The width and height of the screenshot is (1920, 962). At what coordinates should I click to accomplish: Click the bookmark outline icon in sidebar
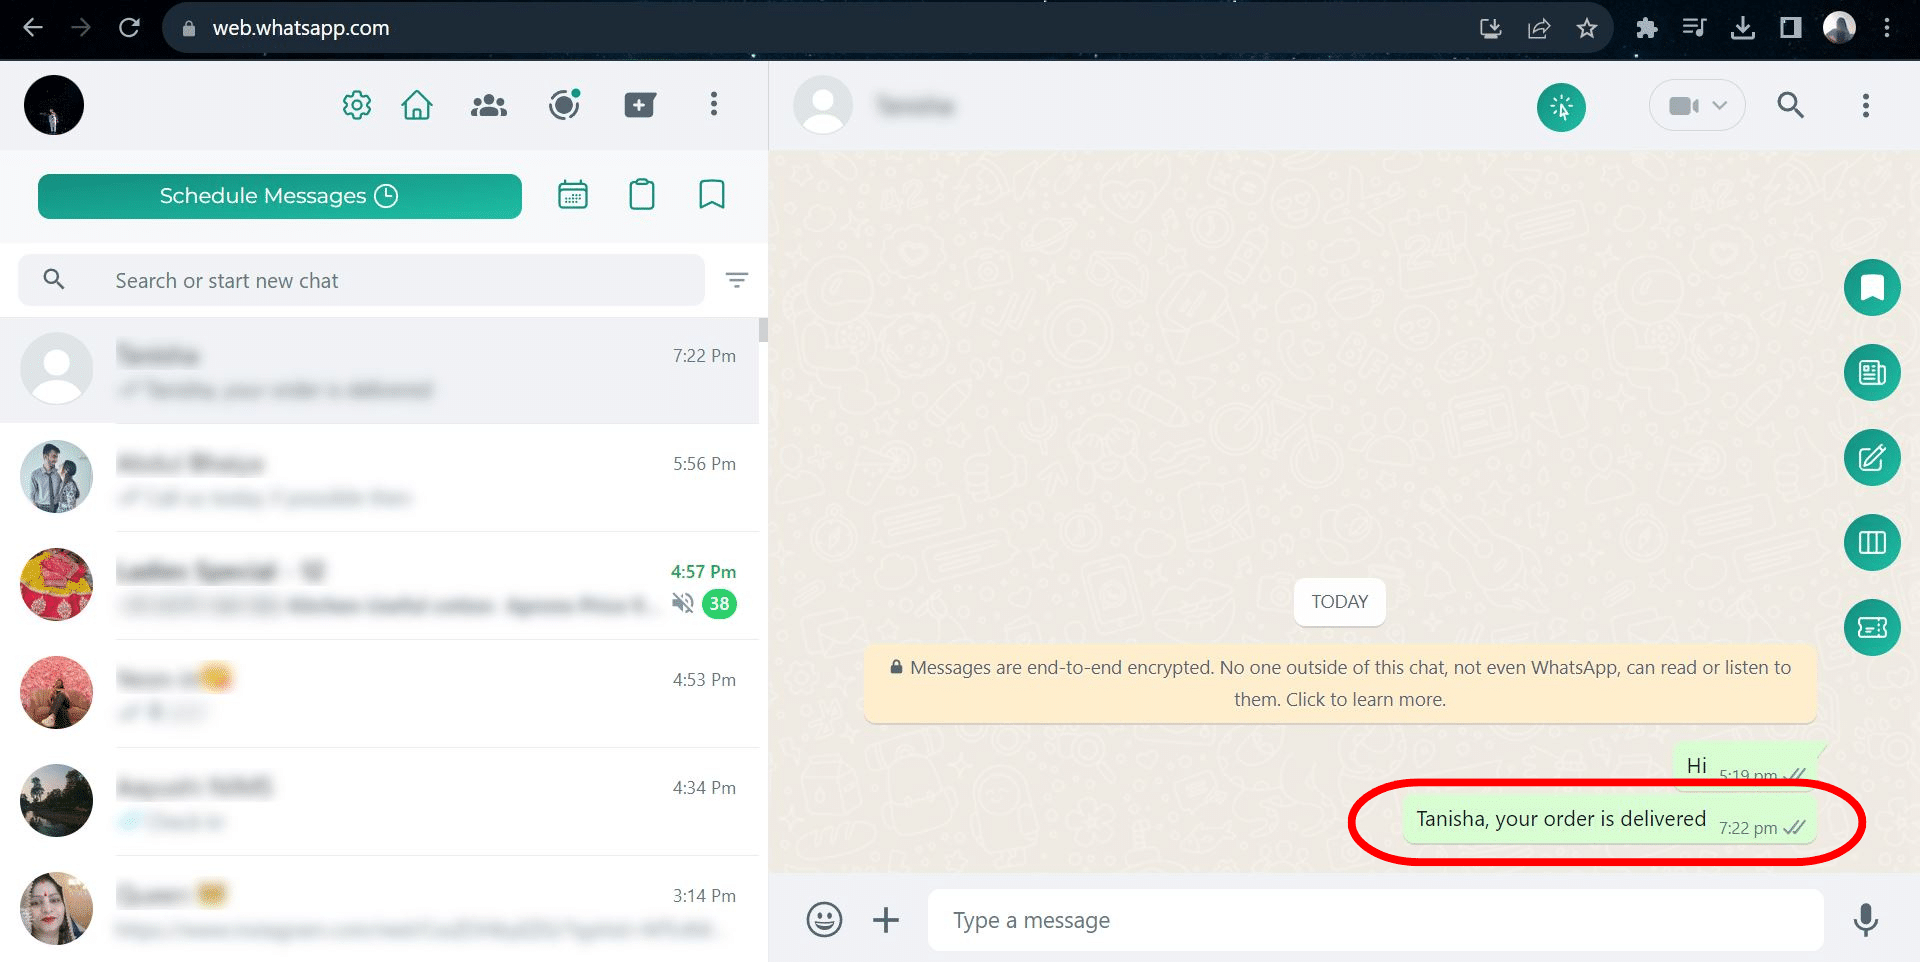711,195
